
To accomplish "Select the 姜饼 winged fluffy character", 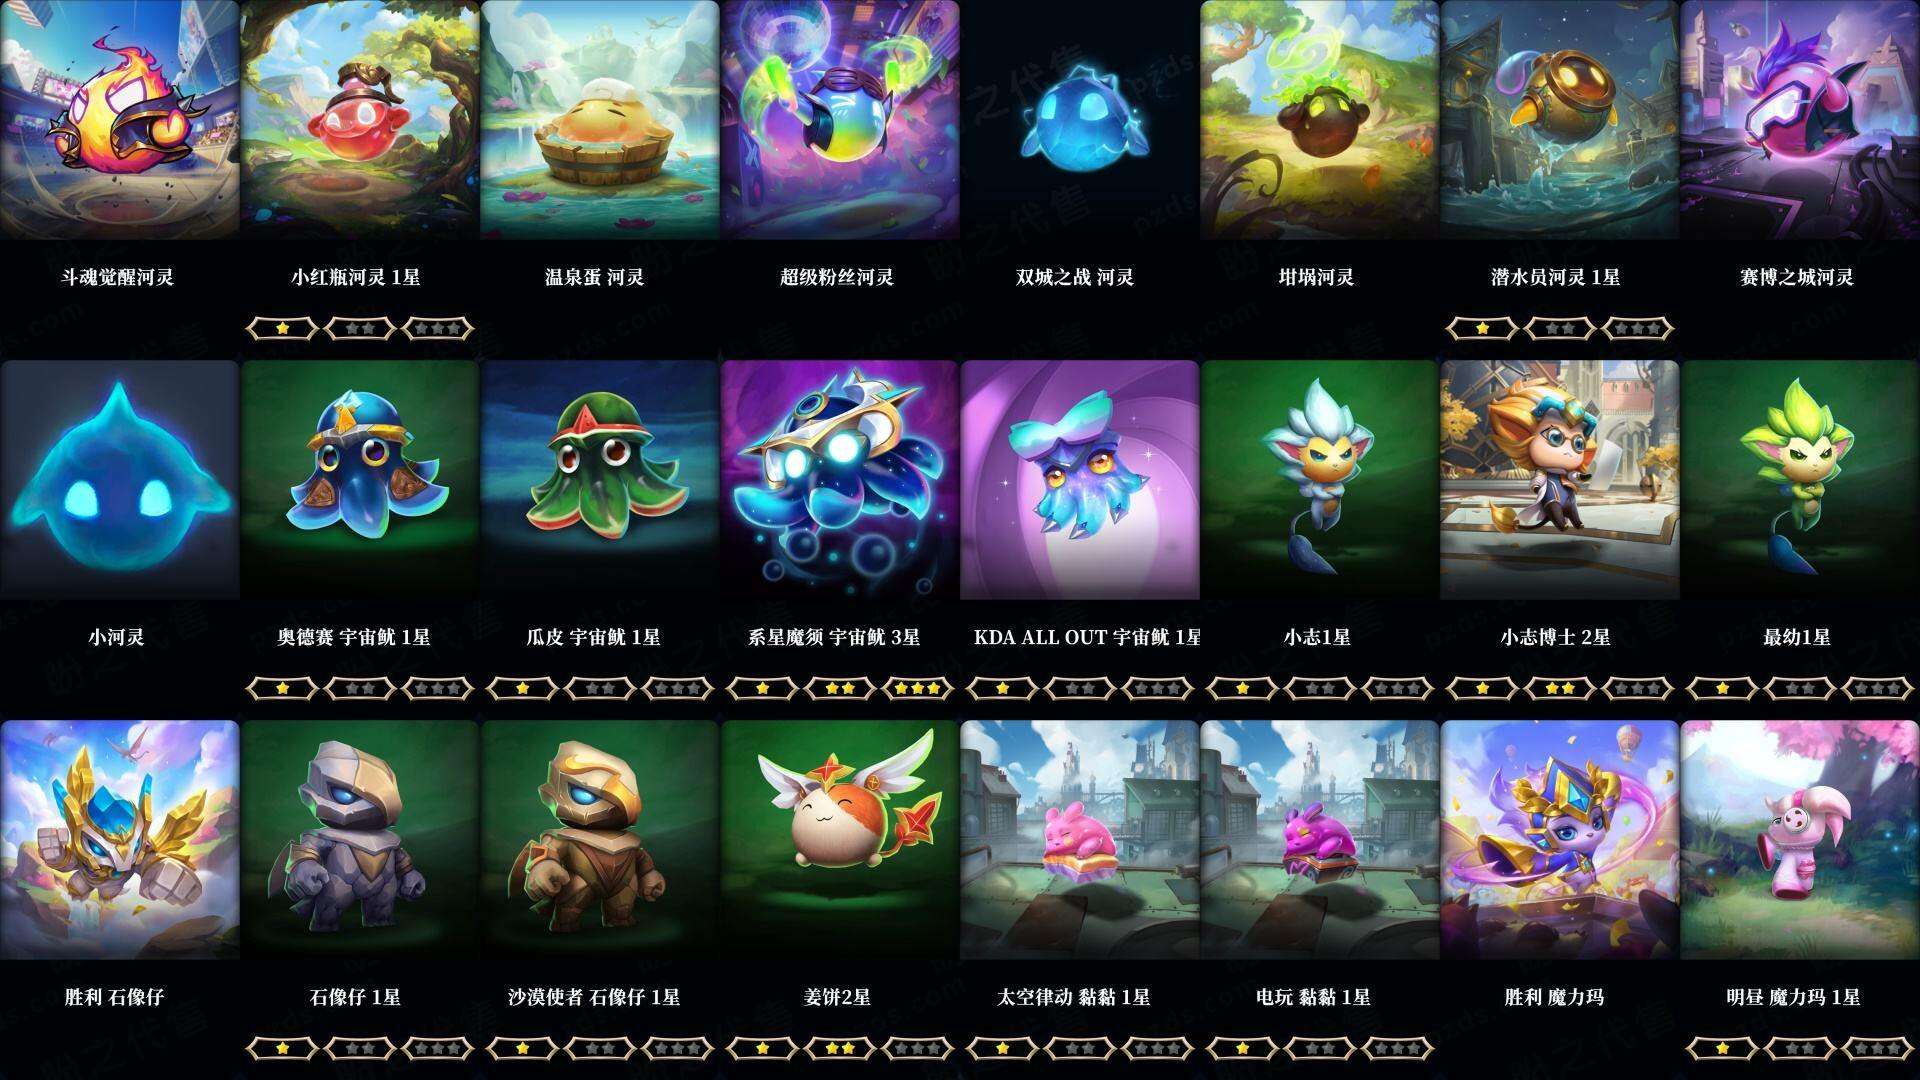I will [x=839, y=840].
